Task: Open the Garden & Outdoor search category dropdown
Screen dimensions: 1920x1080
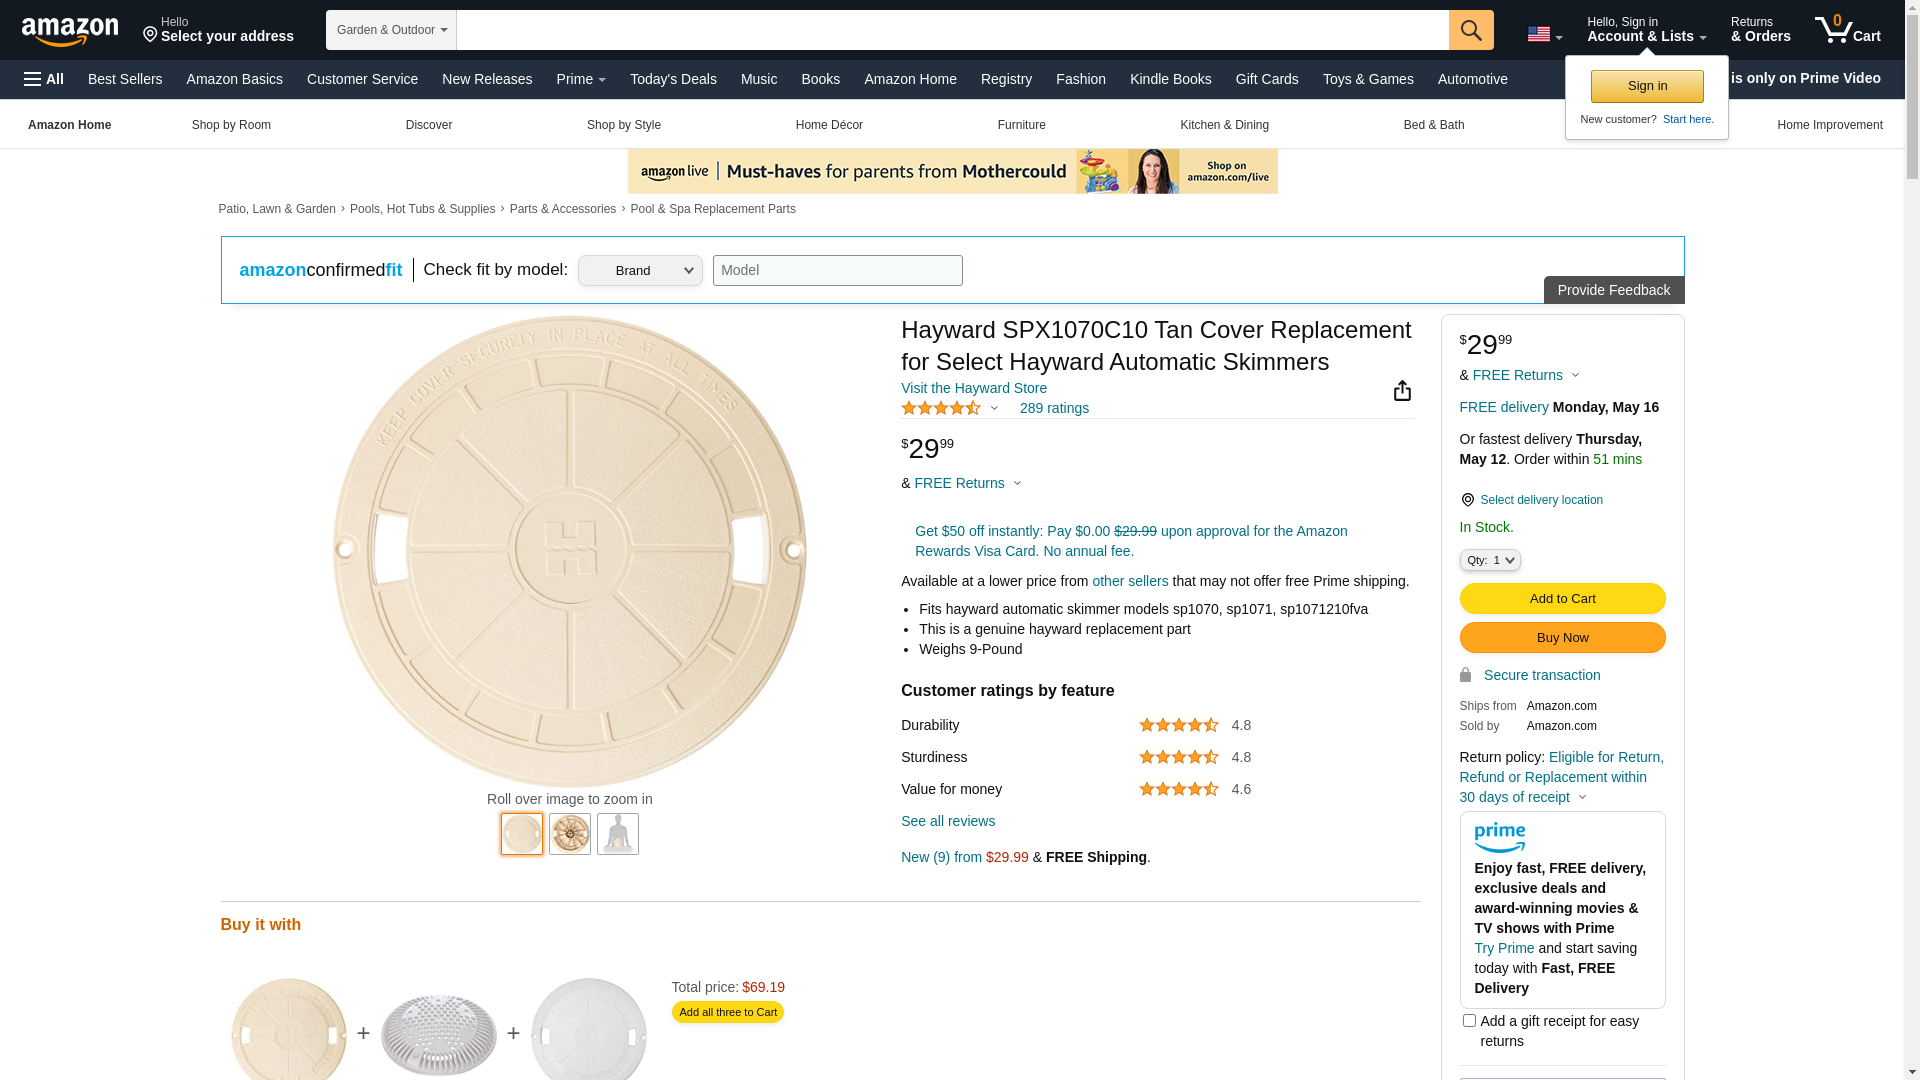Action: click(391, 30)
